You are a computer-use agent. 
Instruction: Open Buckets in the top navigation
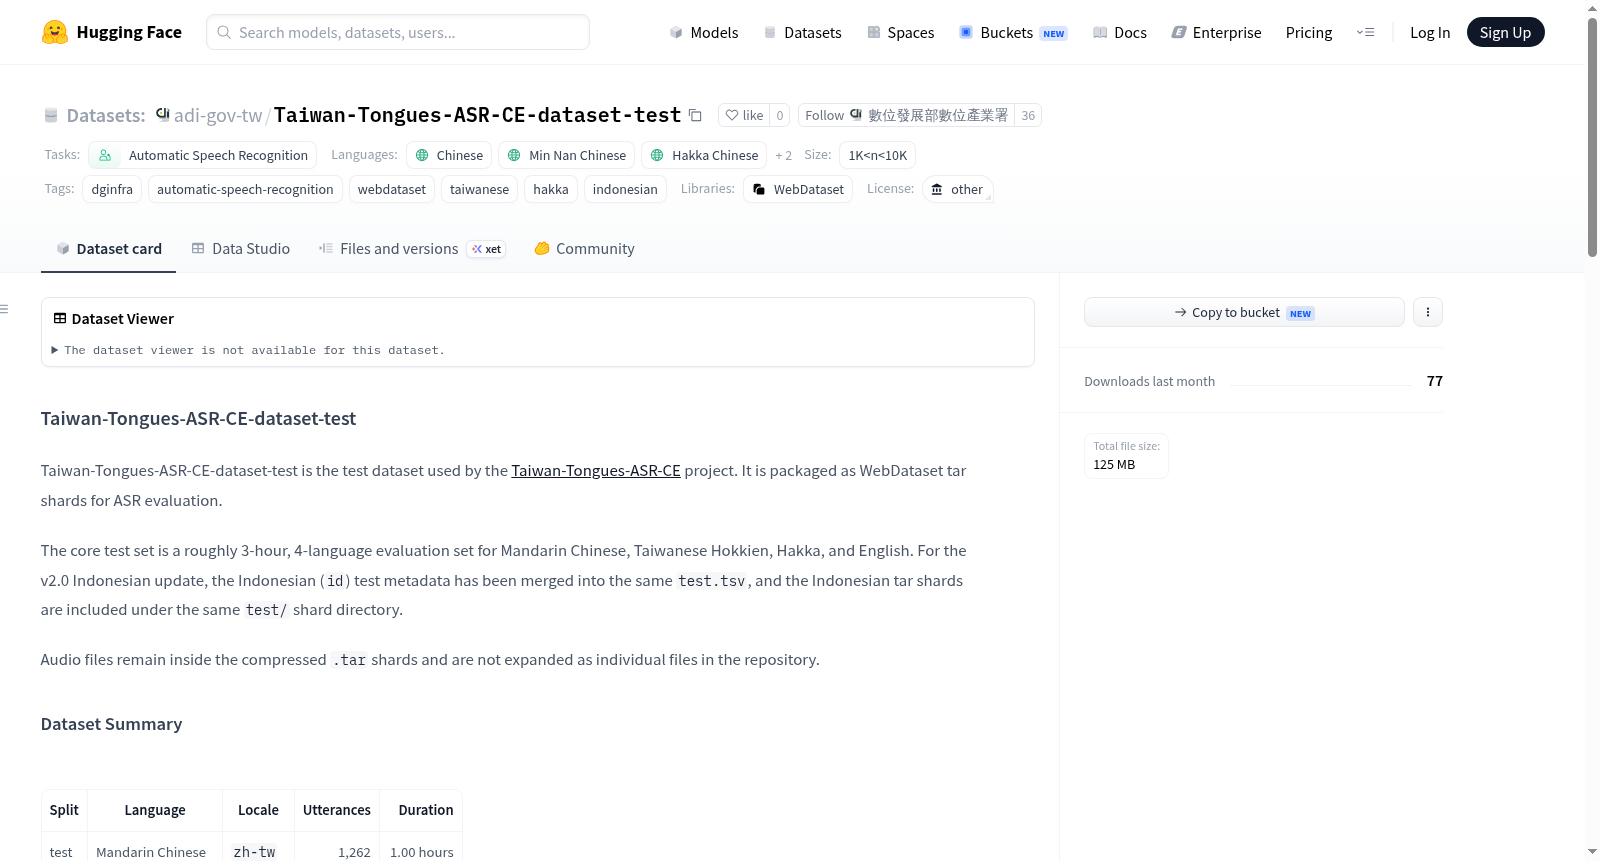click(1013, 32)
